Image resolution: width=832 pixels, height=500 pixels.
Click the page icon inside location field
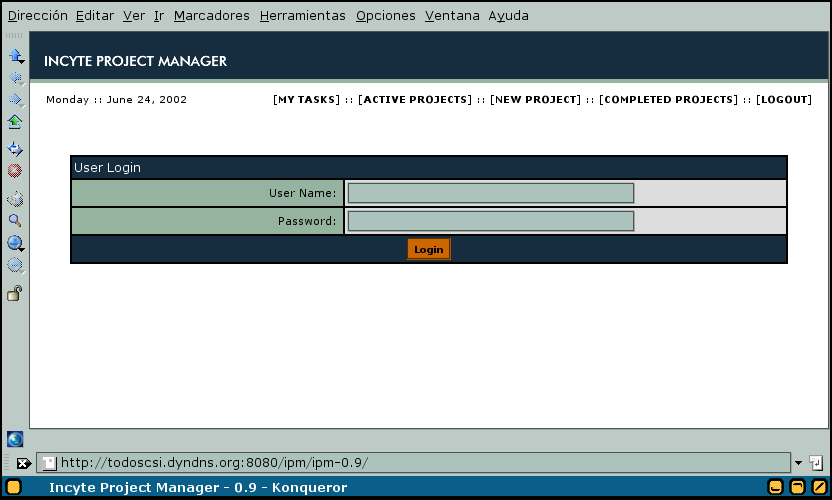click(x=49, y=463)
